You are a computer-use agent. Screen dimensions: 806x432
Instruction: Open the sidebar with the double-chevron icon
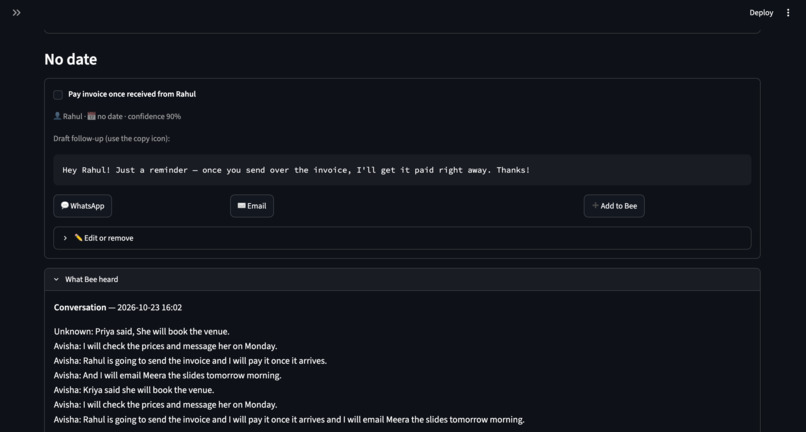point(16,13)
